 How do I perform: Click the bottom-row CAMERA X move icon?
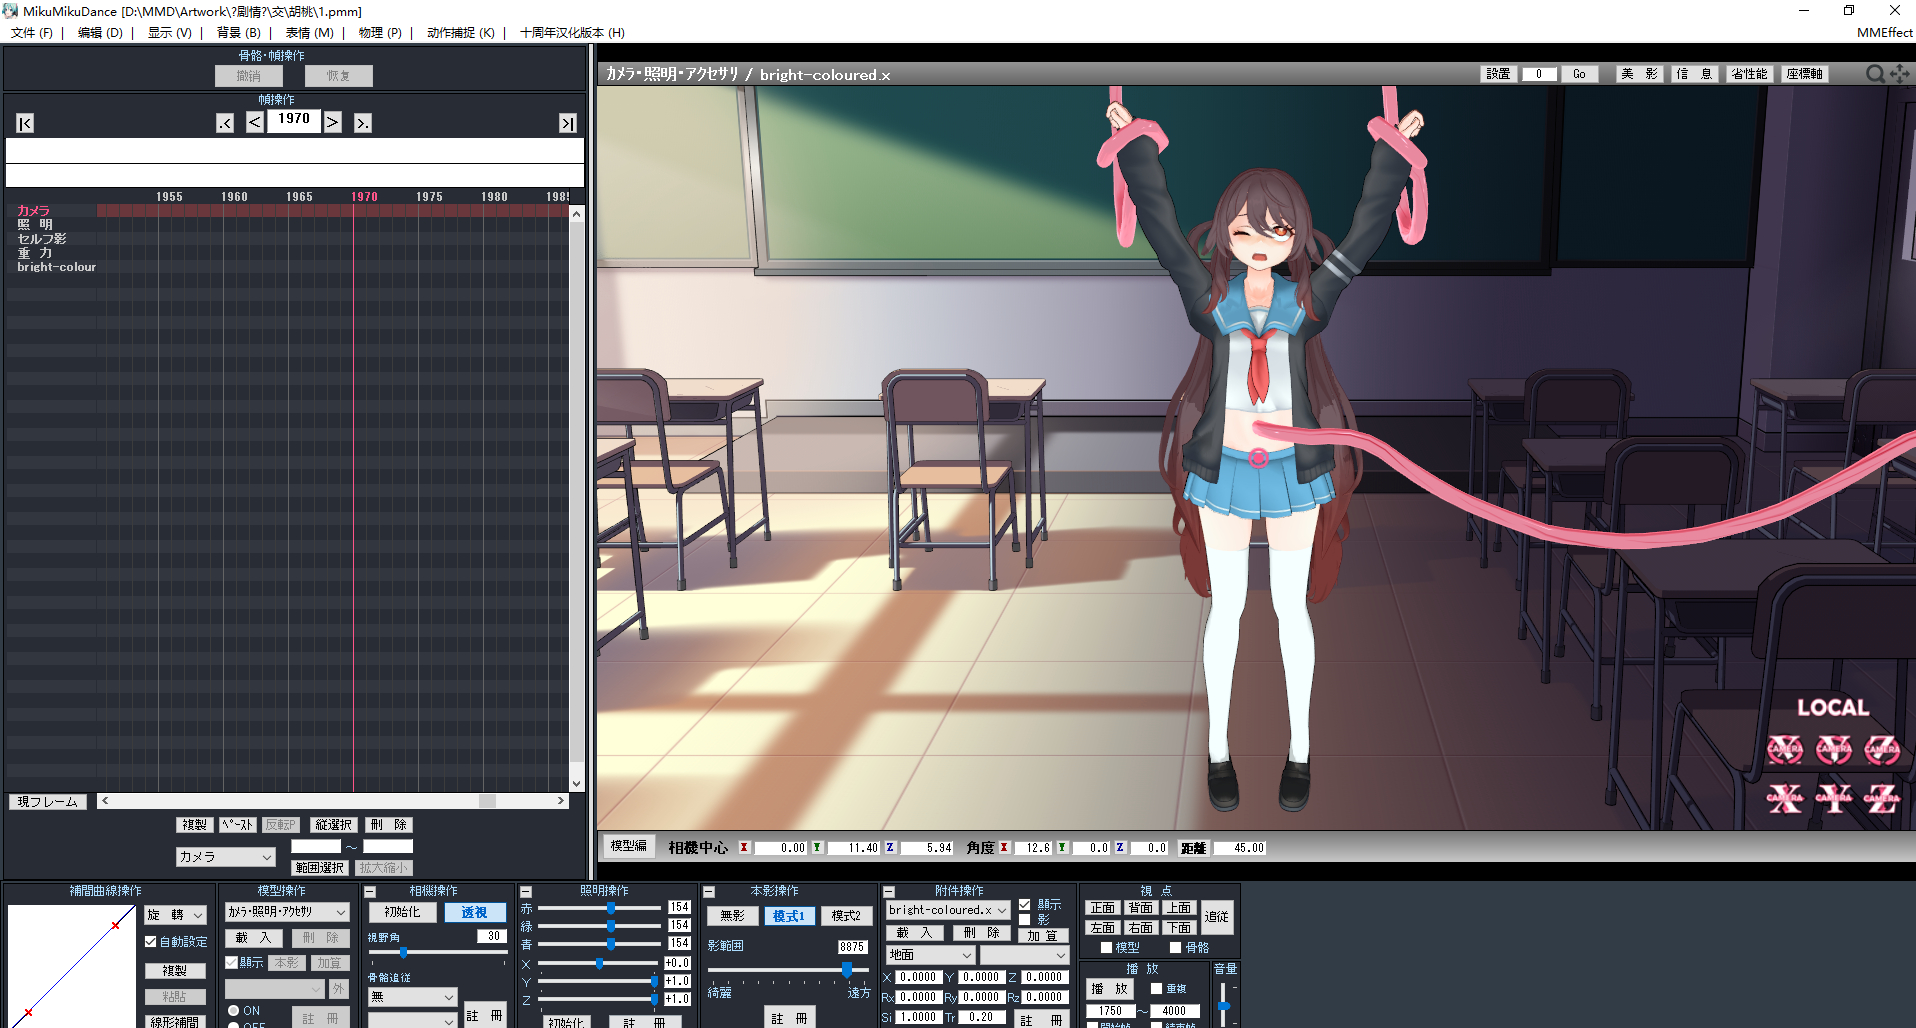tap(1785, 798)
